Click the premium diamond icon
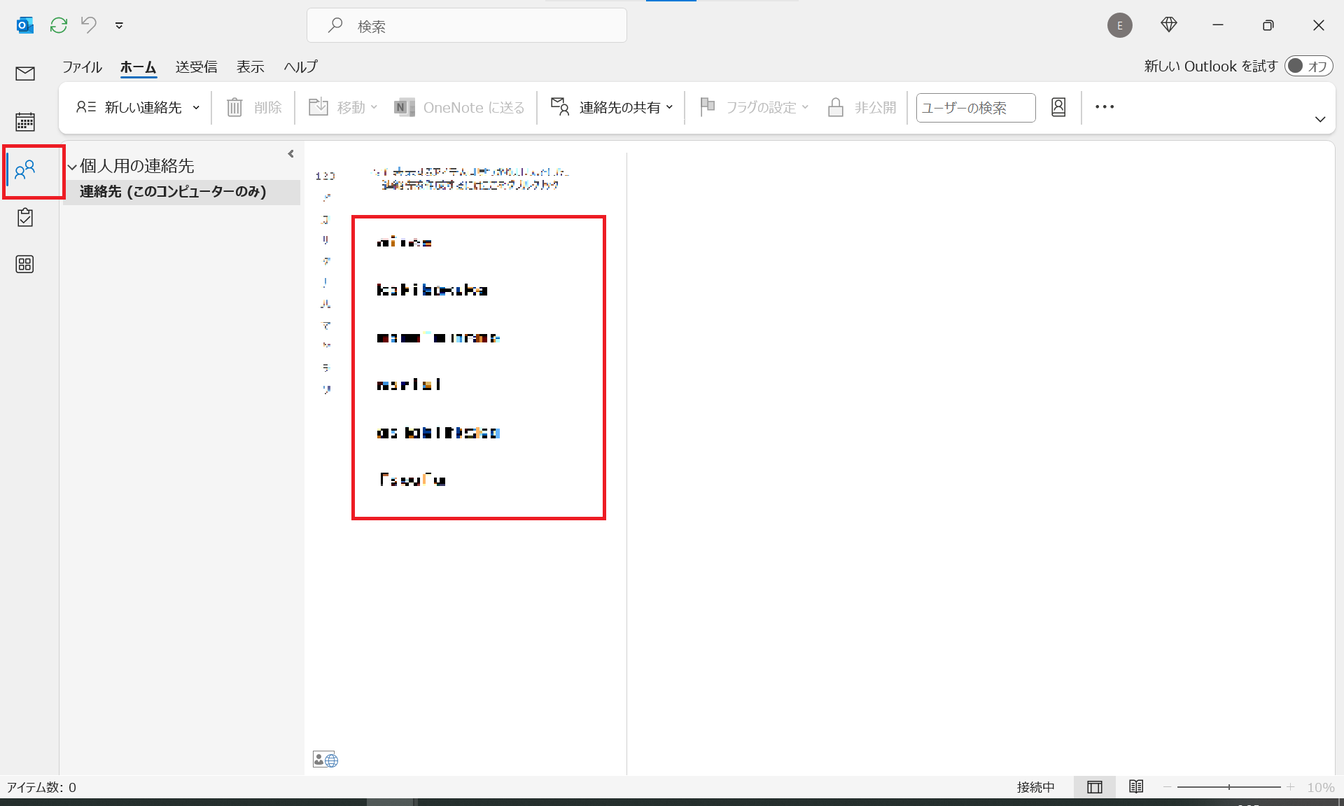The height and width of the screenshot is (806, 1344). point(1169,25)
